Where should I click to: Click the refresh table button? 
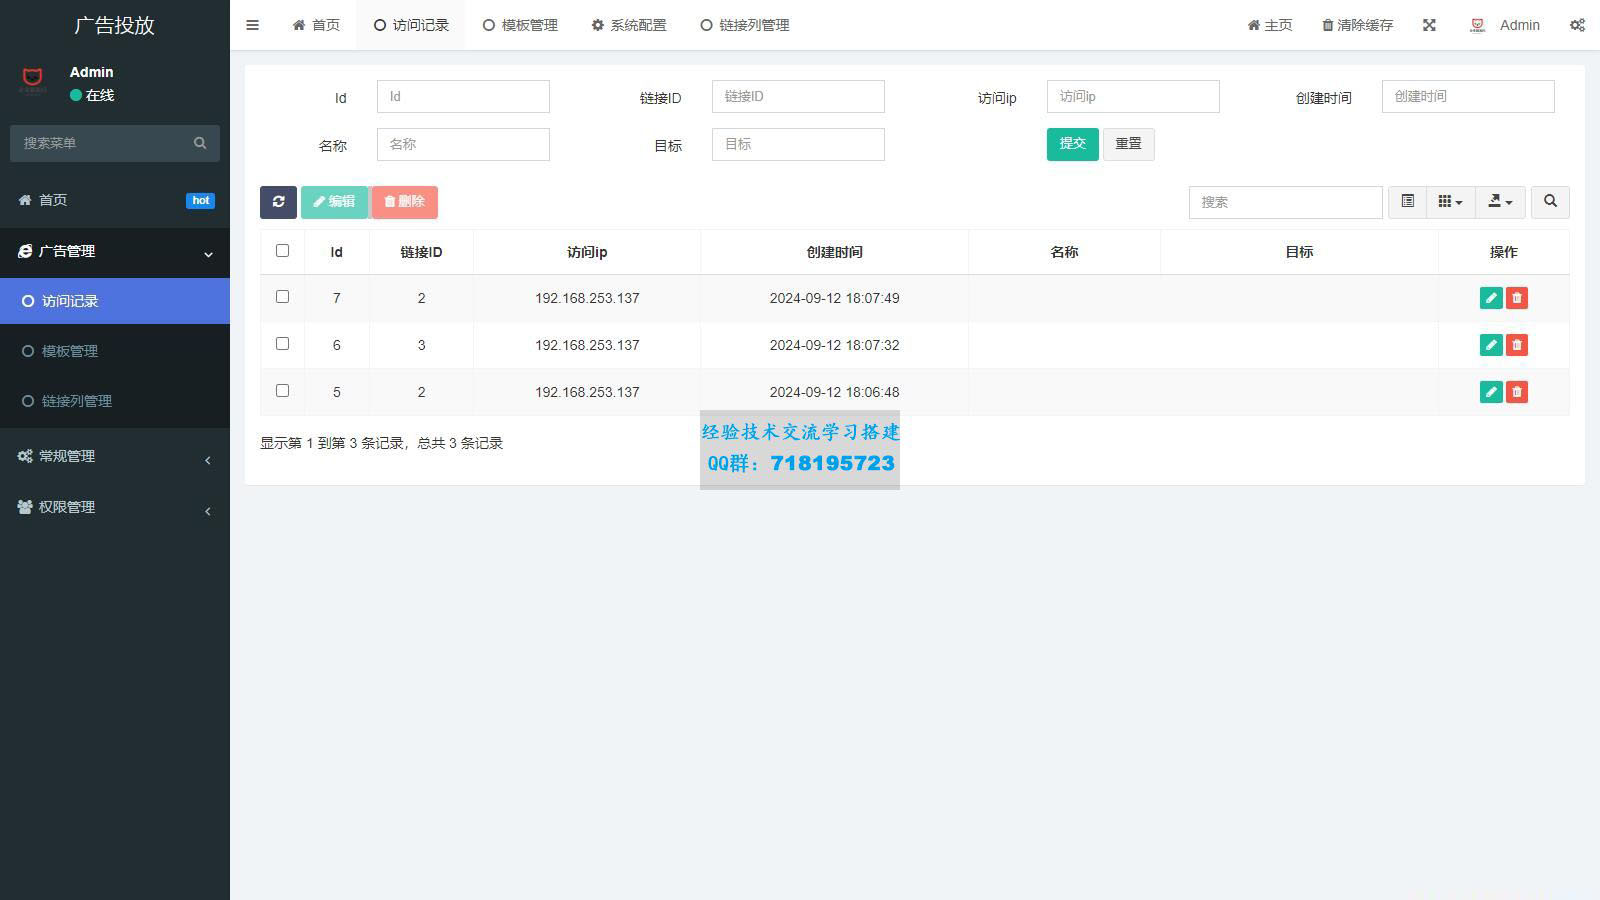point(278,202)
